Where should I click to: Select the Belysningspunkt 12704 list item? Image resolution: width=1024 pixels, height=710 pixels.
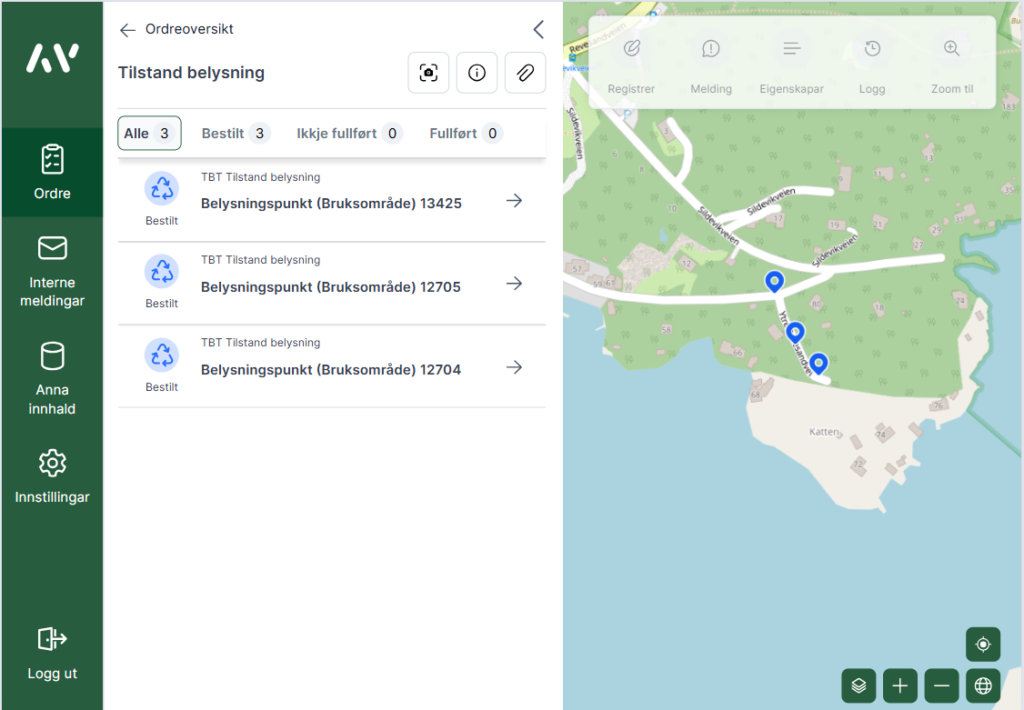click(331, 367)
